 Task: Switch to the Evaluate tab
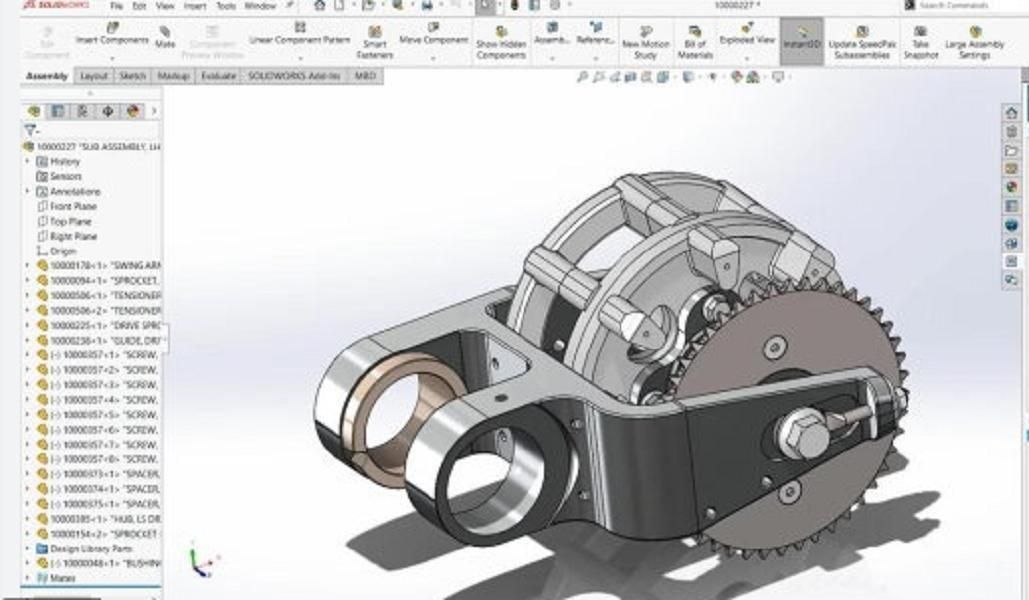218,76
